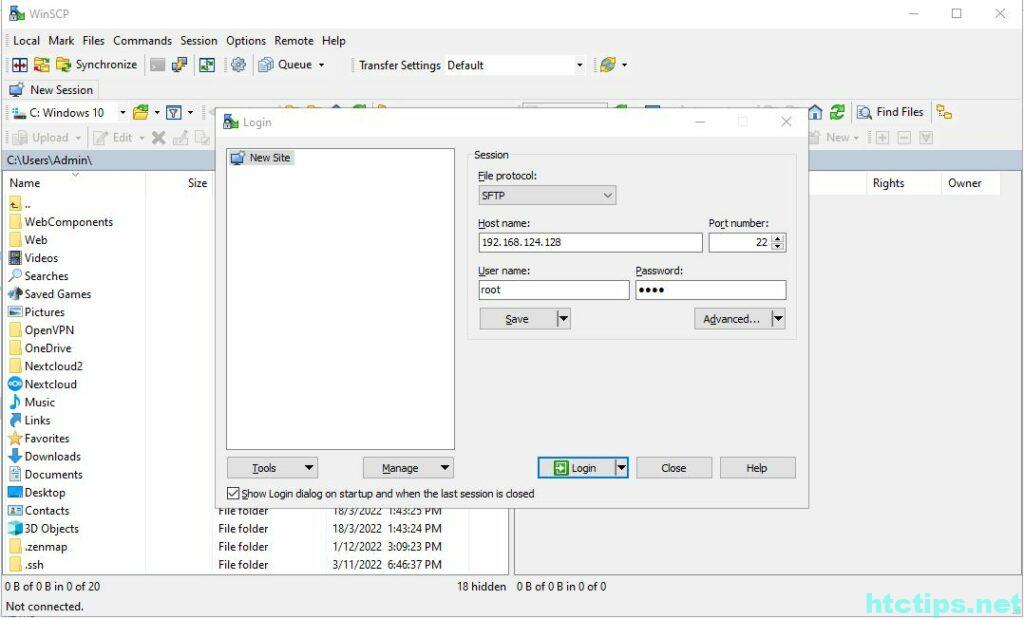Viewport: 1024px width, 619px height.
Task: Click the Name column header in local panel
Action: pos(76,183)
